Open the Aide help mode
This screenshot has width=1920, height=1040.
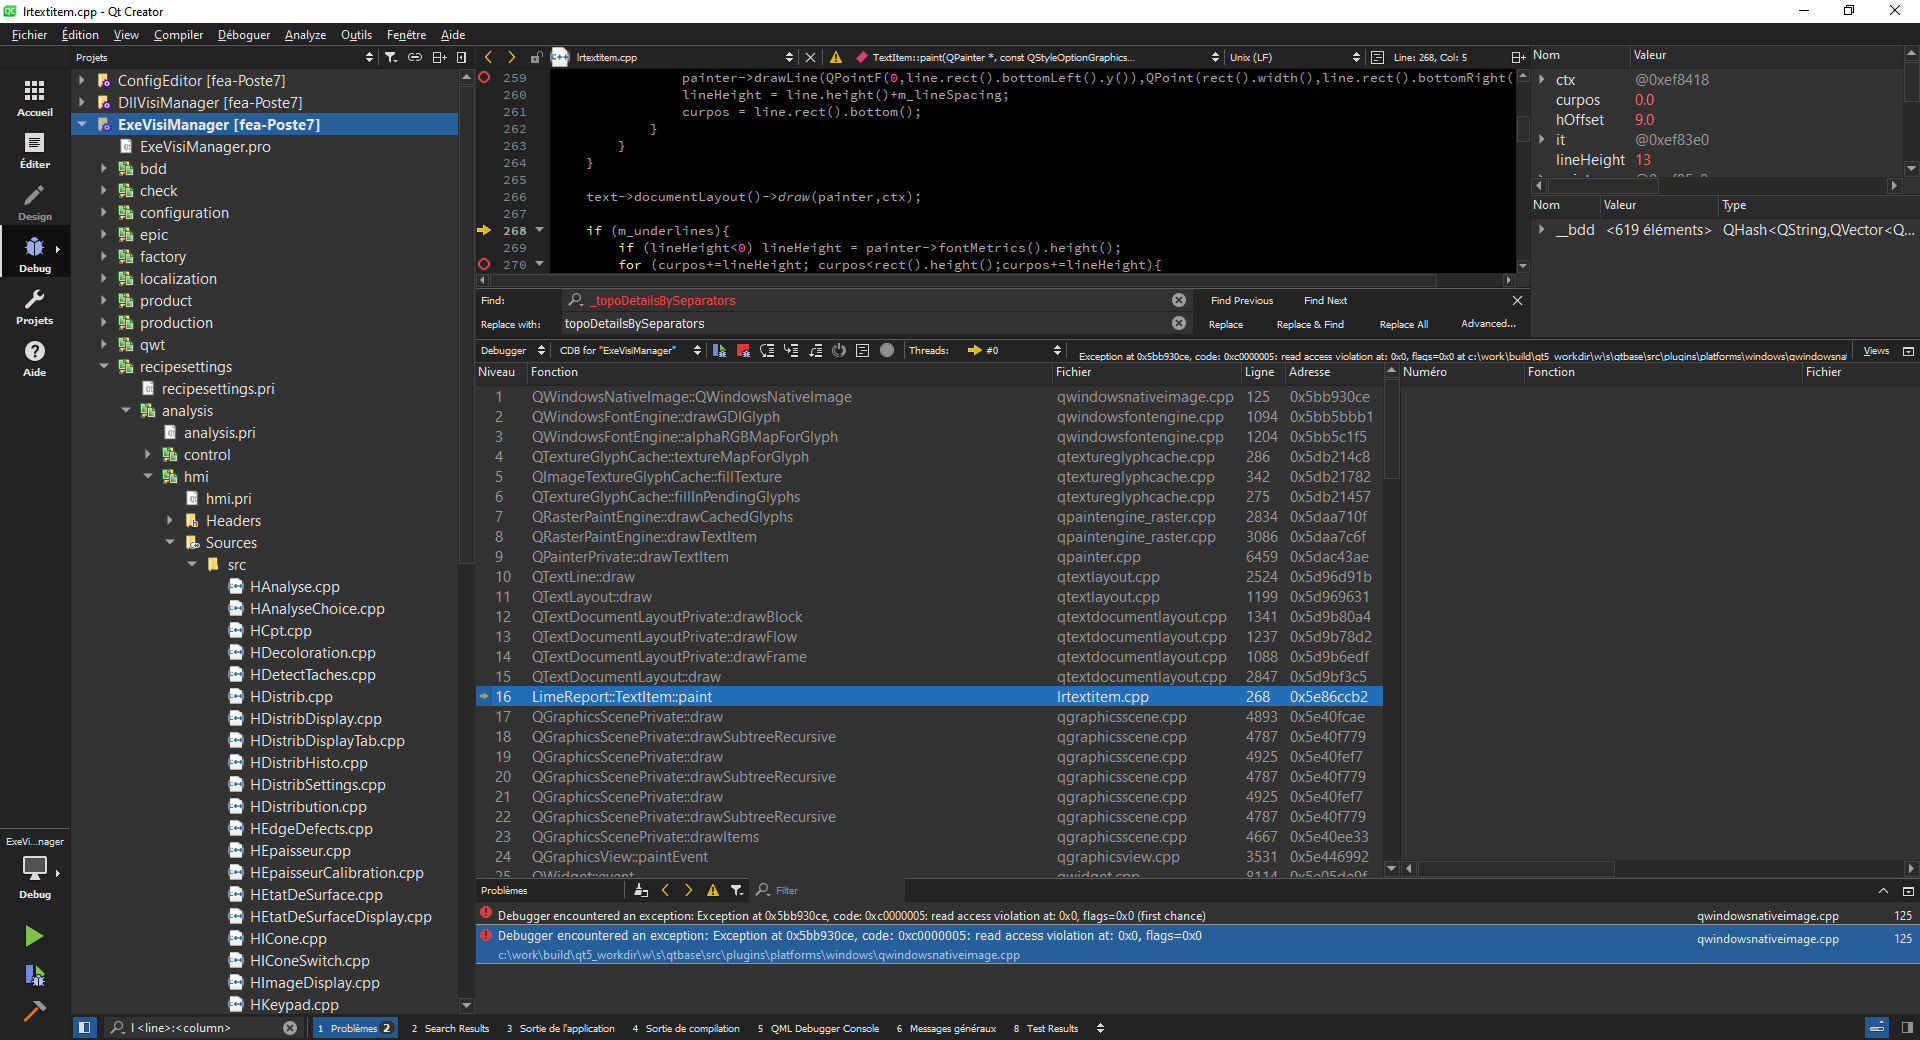[34, 358]
